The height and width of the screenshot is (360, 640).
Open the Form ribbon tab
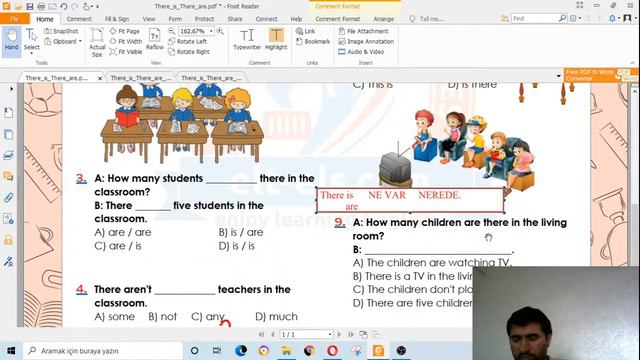tap(175, 19)
